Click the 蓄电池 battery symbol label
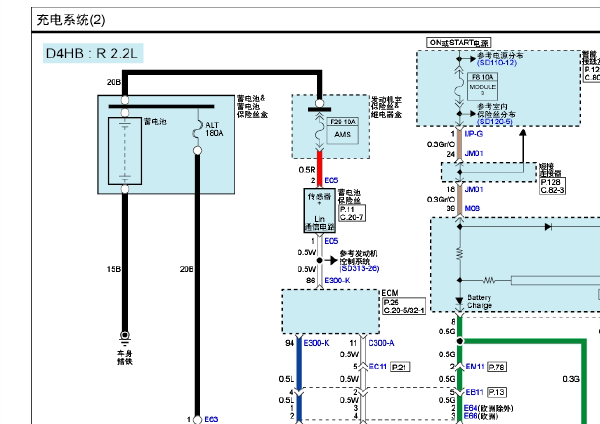Screen dimensions: 600x424 (155, 122)
